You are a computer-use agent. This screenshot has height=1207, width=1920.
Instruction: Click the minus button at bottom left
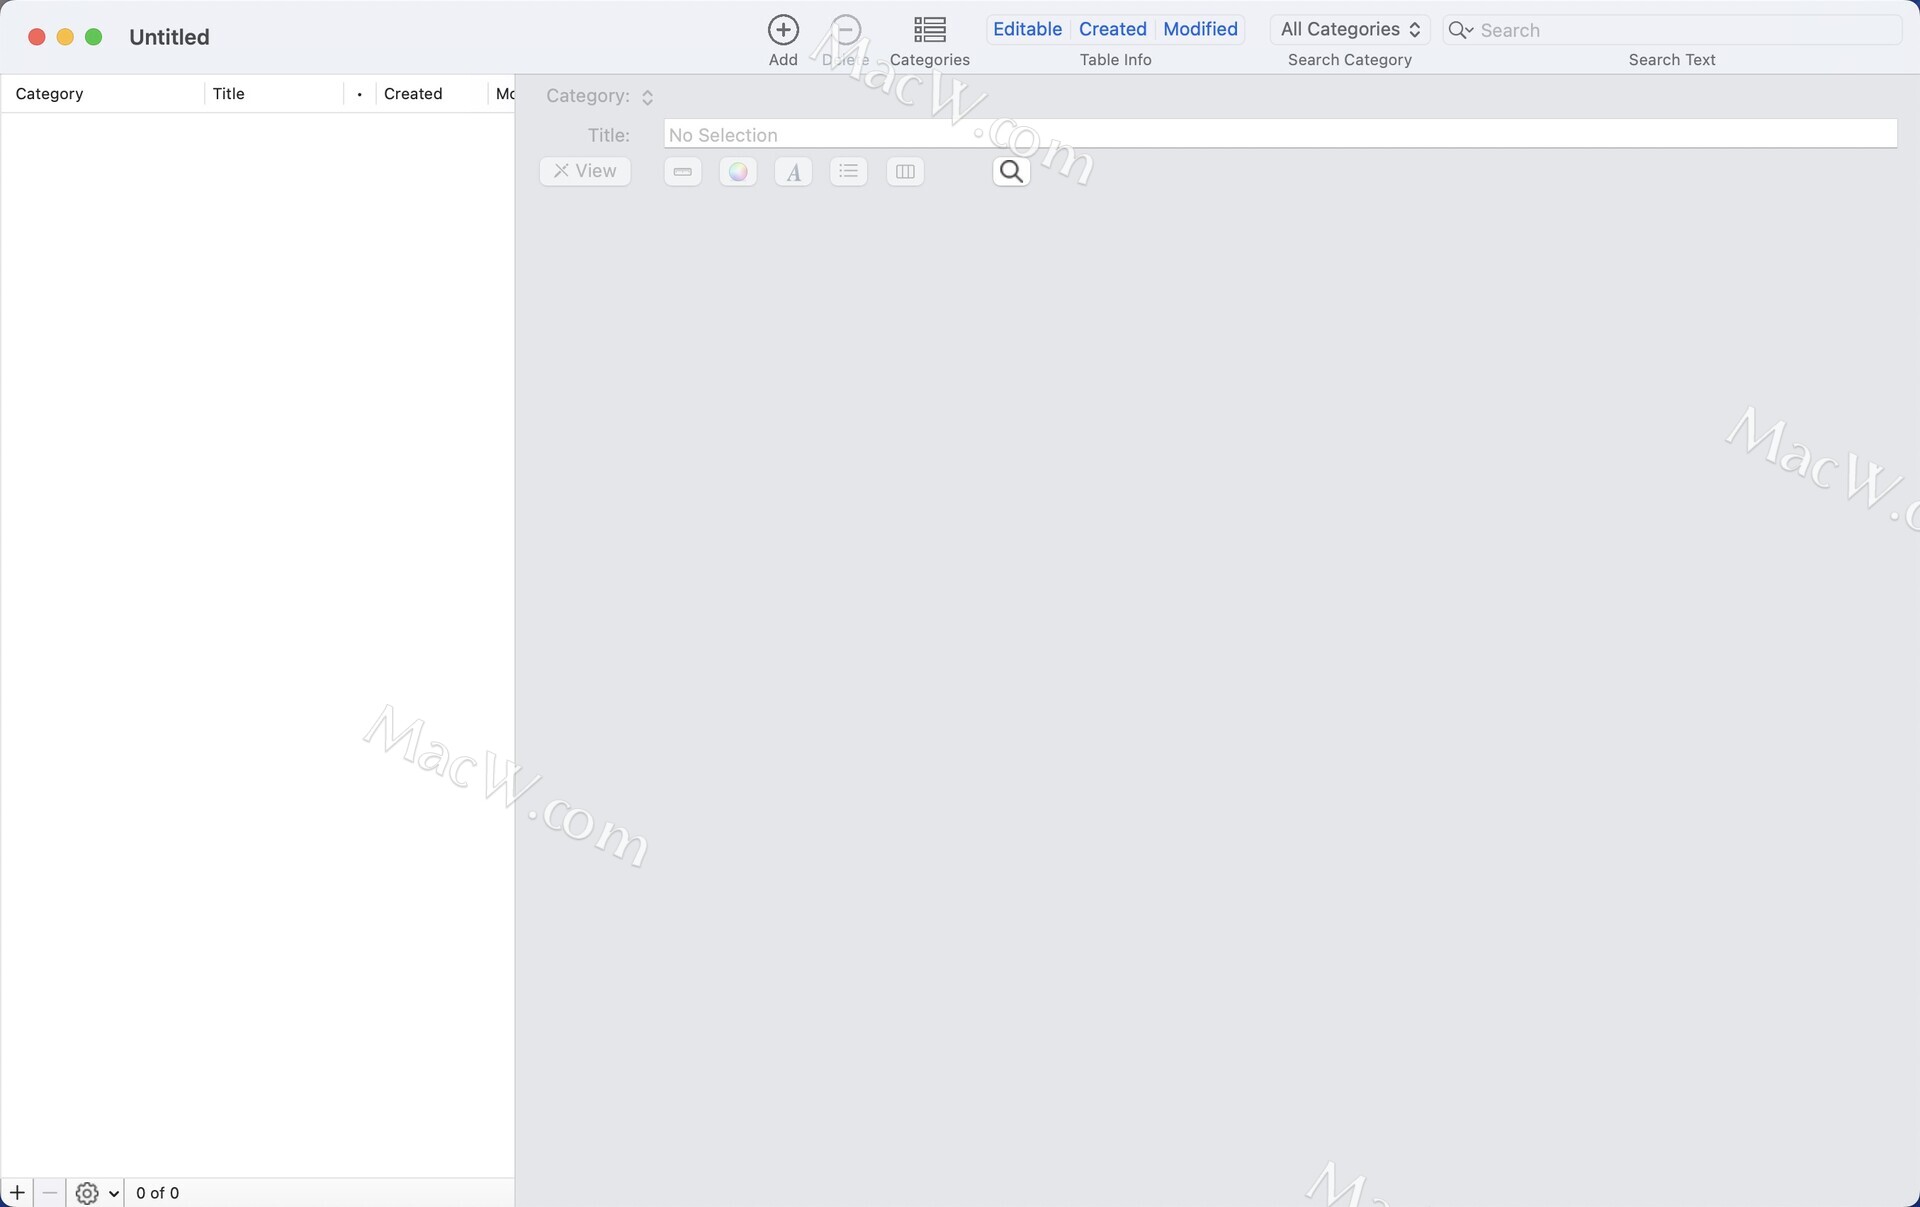click(x=50, y=1192)
